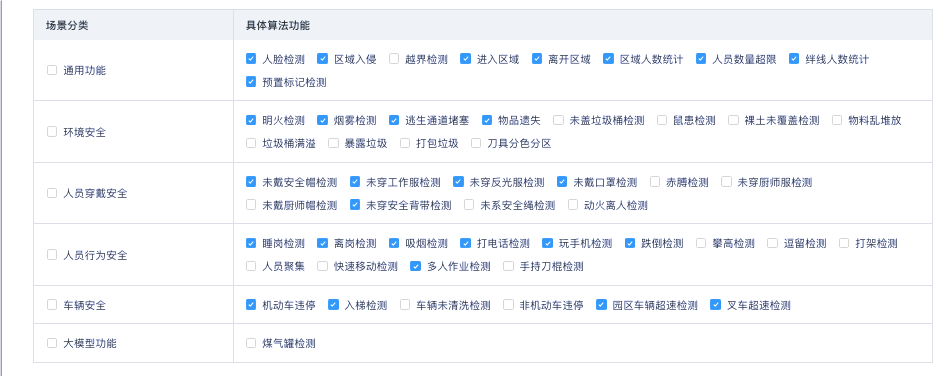Check the 赤膊检测 option
The height and width of the screenshot is (376, 950).
point(655,182)
